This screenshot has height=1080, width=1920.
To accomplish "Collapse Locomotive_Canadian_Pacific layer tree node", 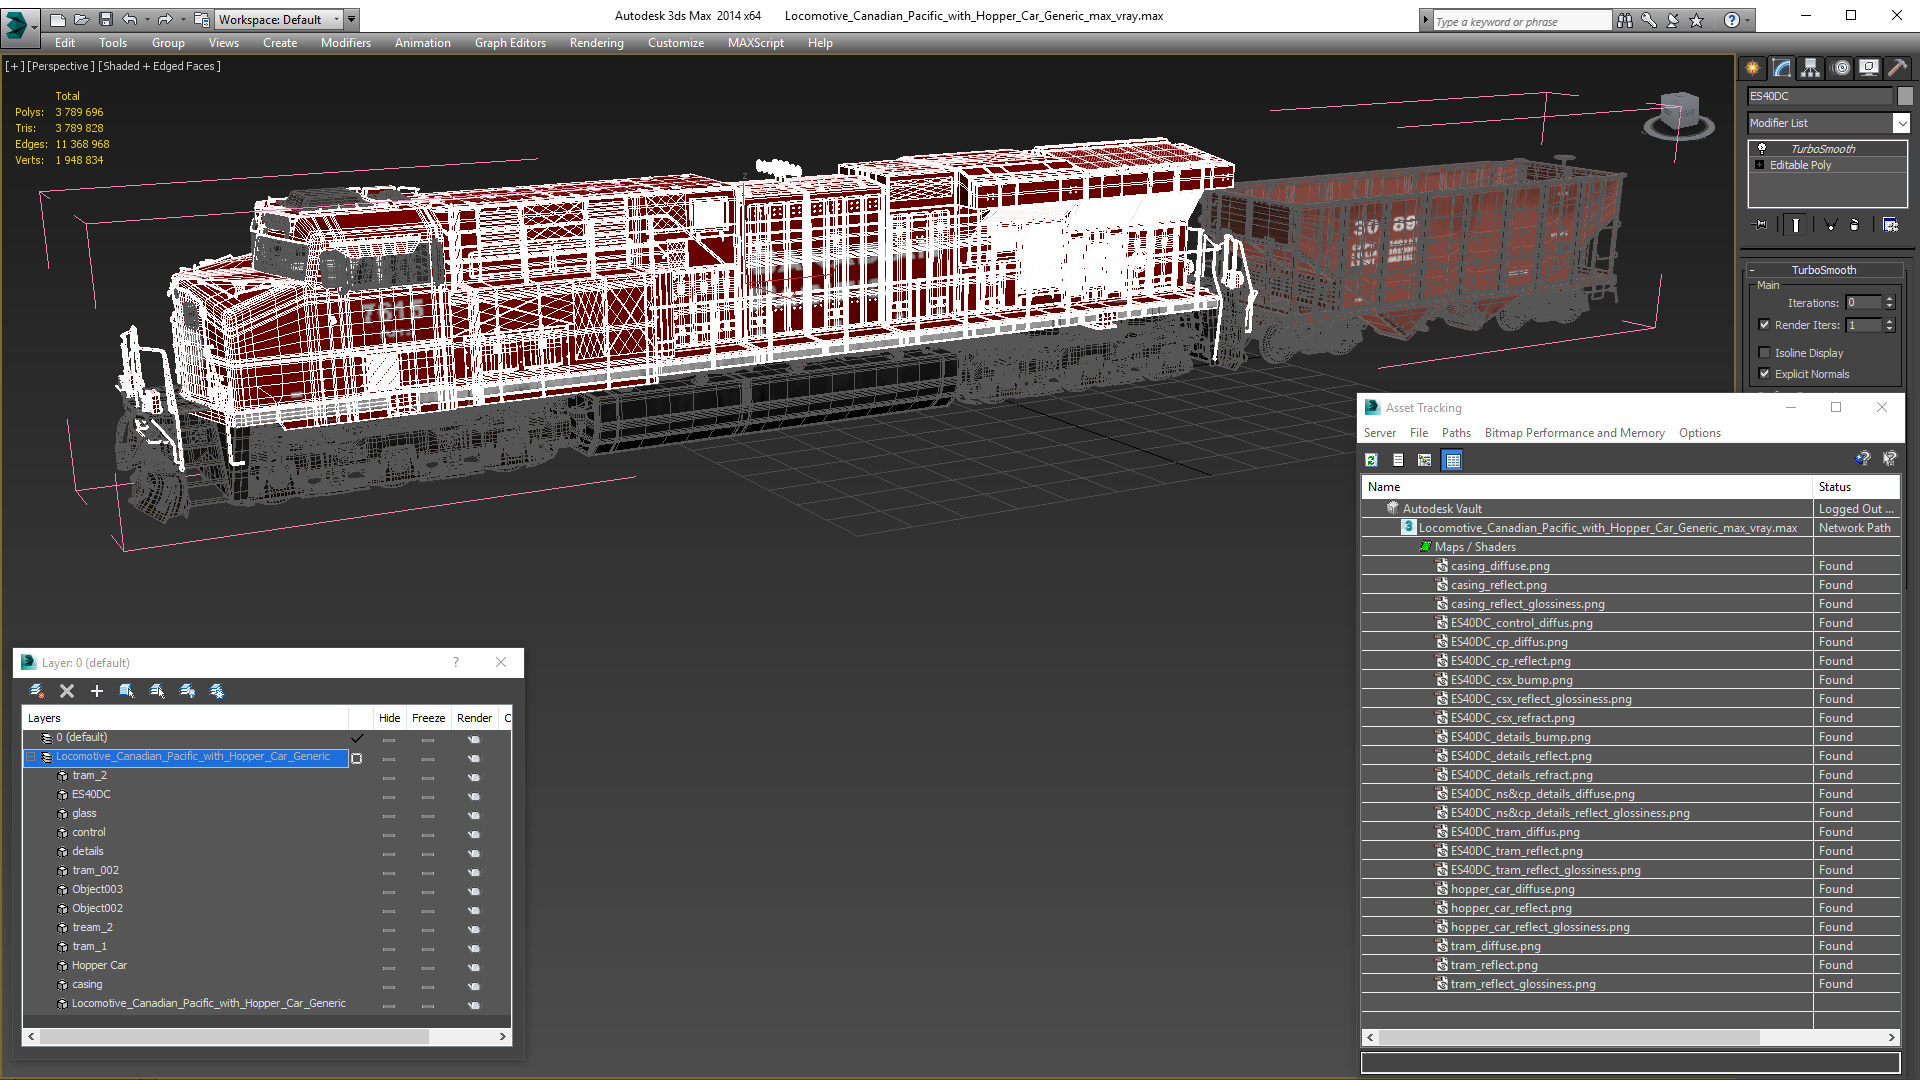I will [31, 757].
